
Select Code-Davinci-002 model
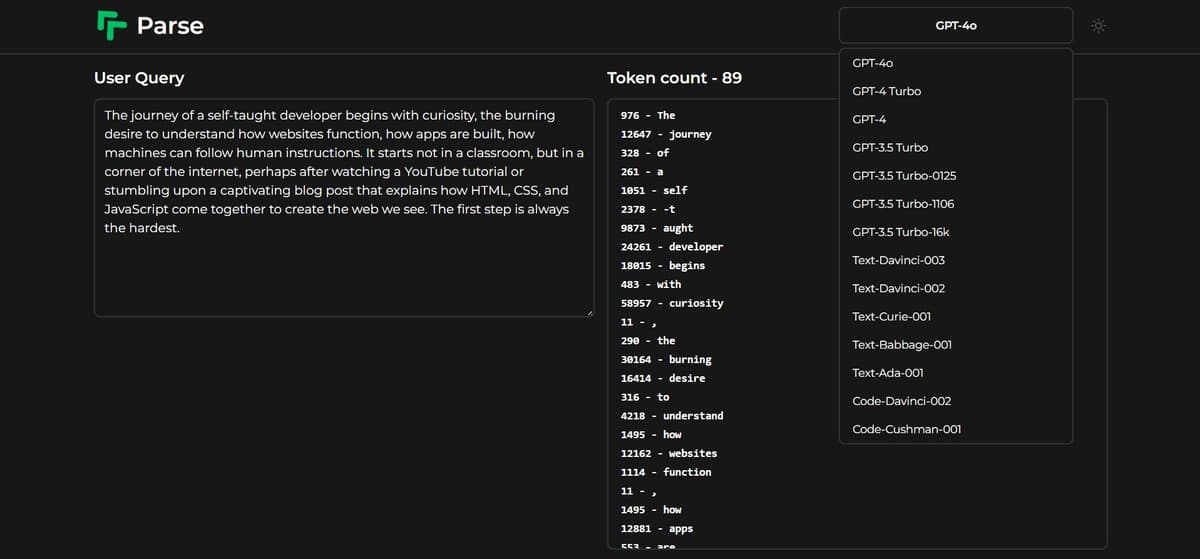click(901, 401)
